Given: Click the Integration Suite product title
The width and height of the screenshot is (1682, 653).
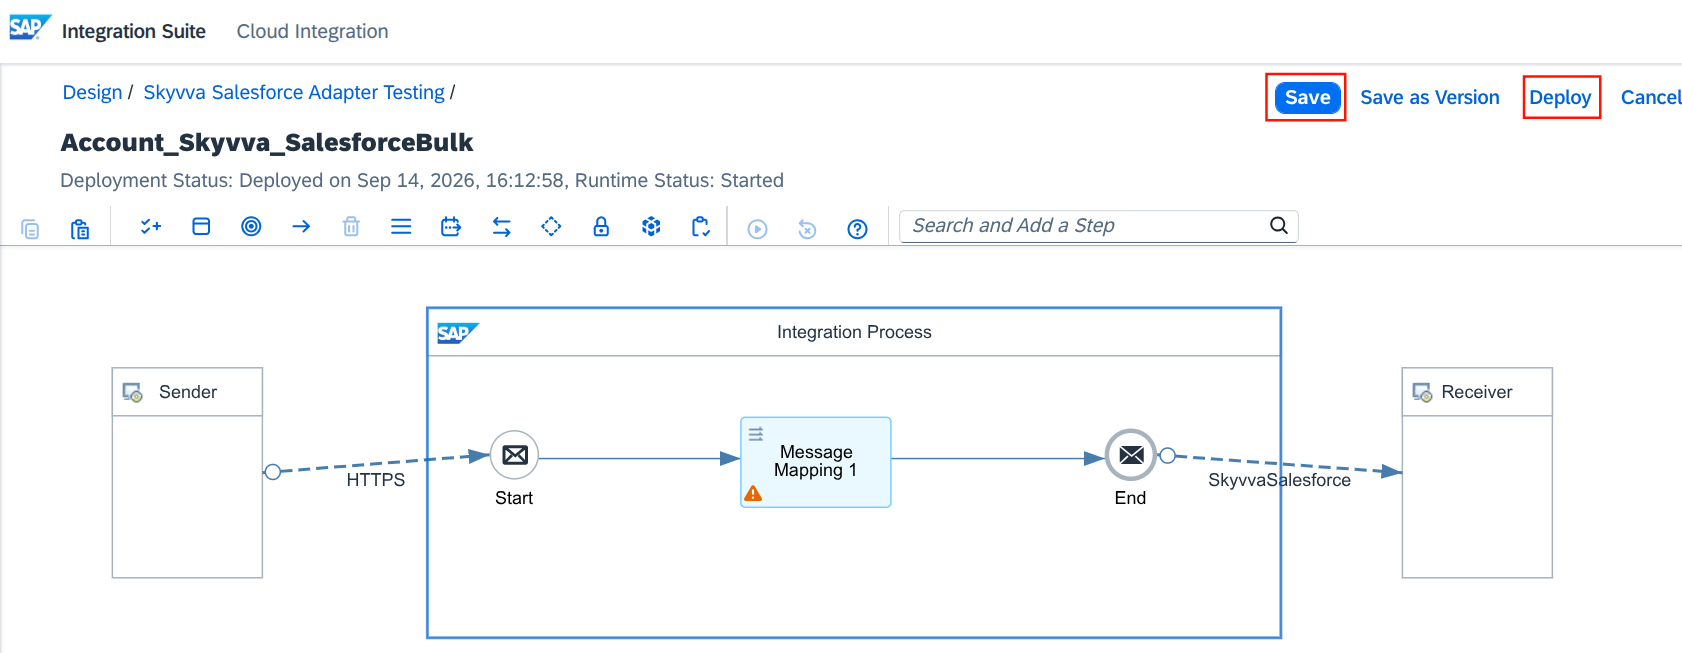Looking at the screenshot, I should tap(134, 31).
